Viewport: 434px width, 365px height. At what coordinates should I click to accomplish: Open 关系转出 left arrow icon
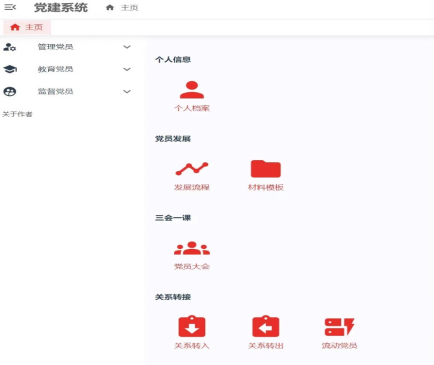(266, 326)
